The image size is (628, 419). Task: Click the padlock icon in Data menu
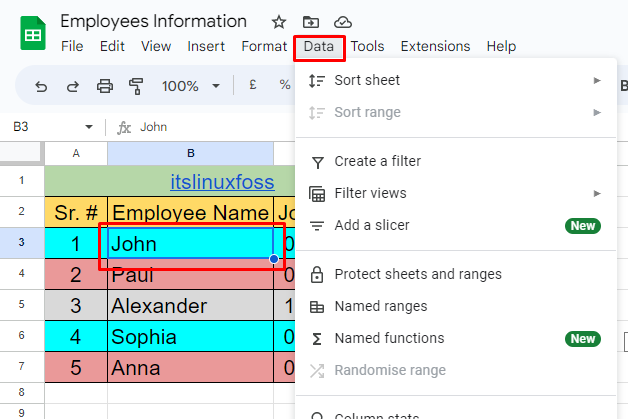[x=317, y=274]
